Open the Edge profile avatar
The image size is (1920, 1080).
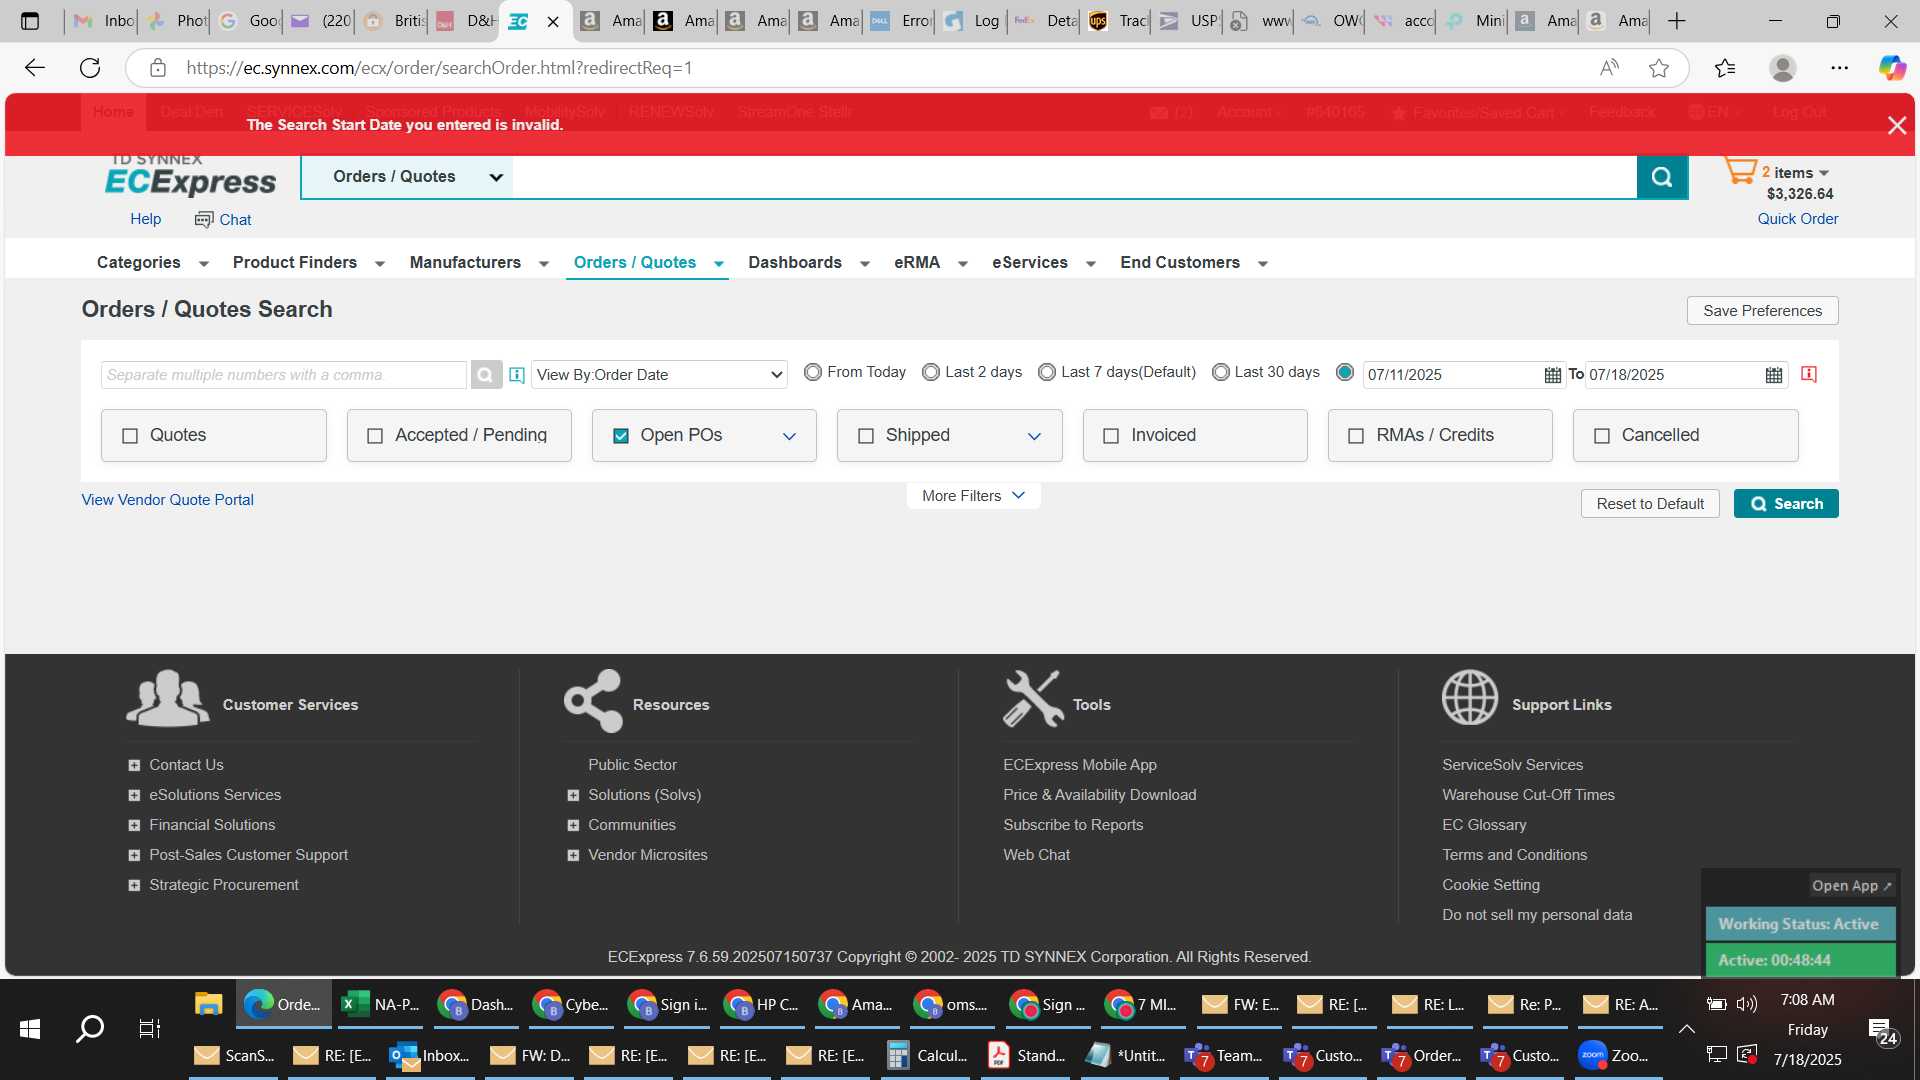tap(1782, 68)
